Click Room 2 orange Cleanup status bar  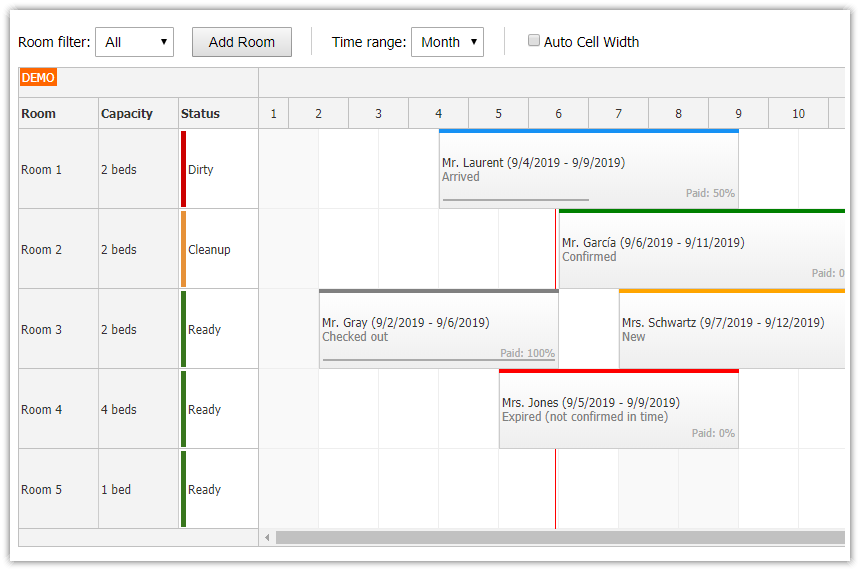point(184,249)
